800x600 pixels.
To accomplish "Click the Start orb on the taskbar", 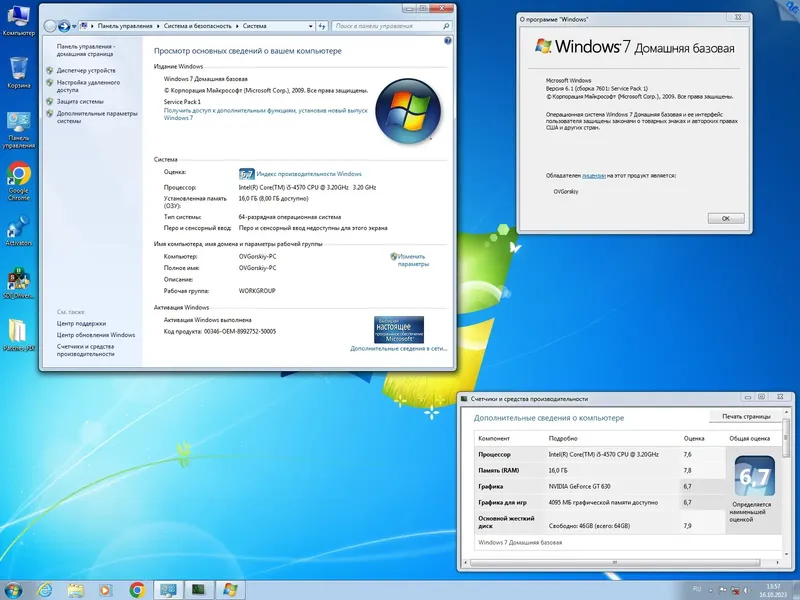I will coord(12,589).
